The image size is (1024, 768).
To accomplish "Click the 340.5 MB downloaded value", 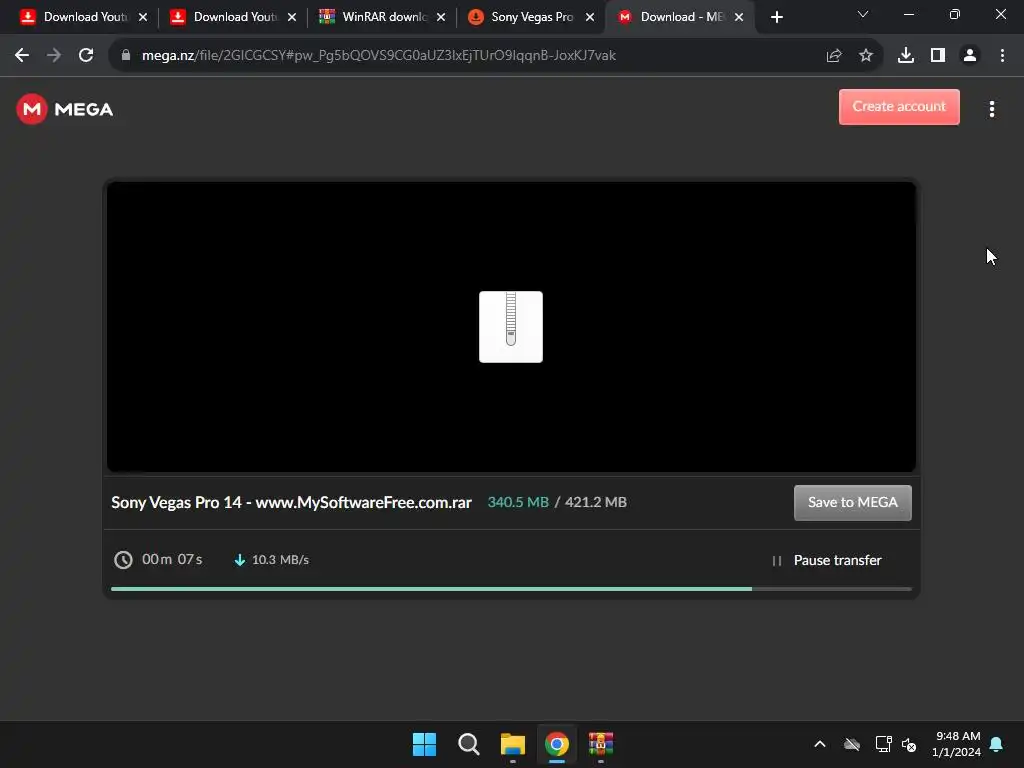I will point(518,502).
